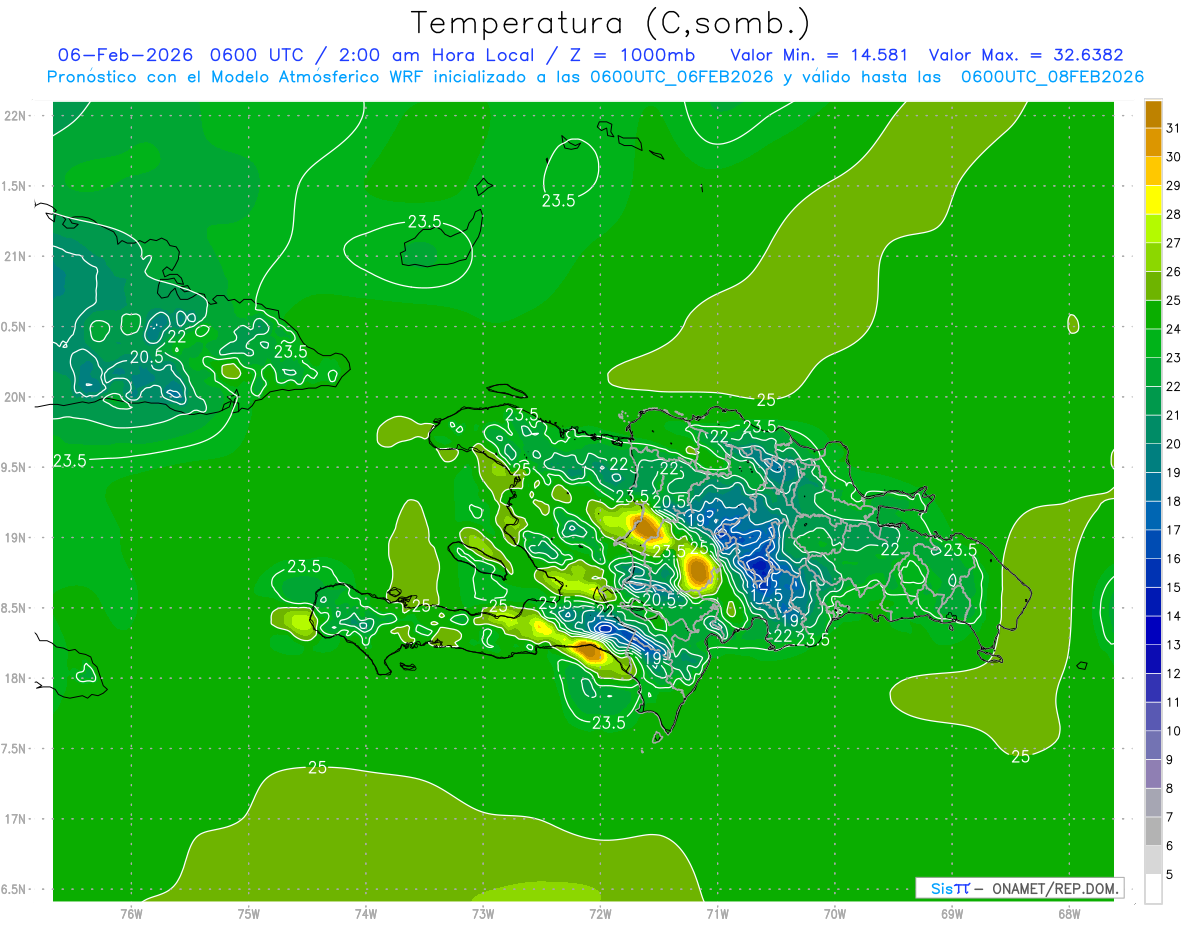This screenshot has width=1200, height=927.
Task: Click the initialization time "0600UTC_06FEB2026"
Action: tap(682, 76)
